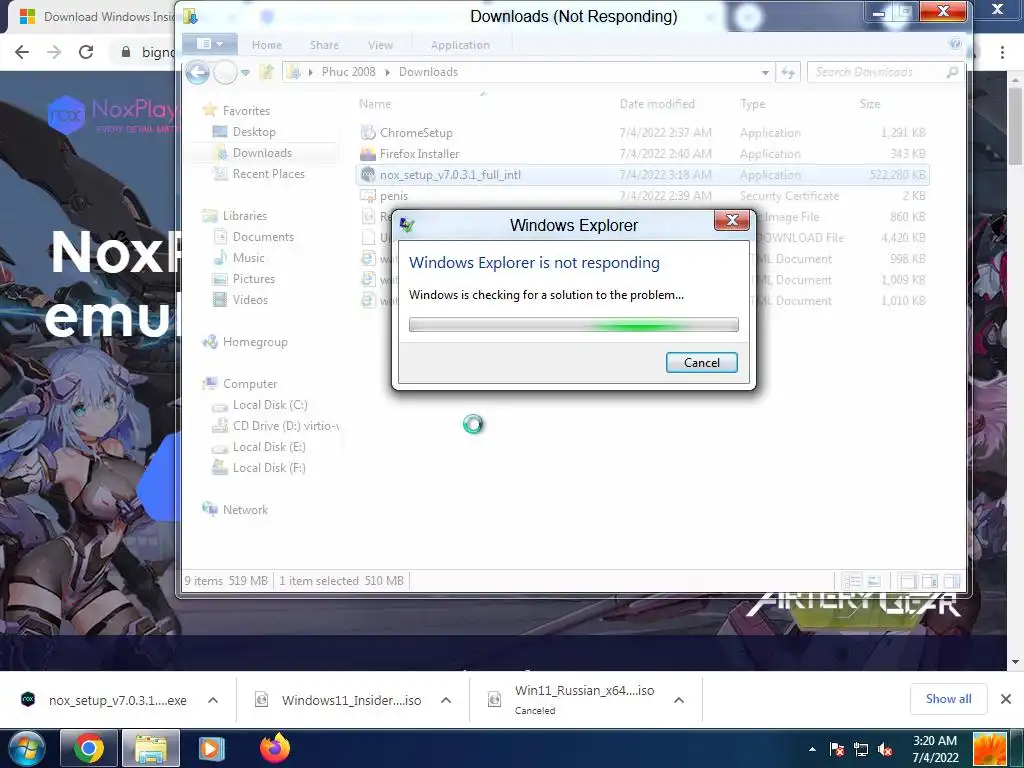Open the Application ribbon tab

460,45
